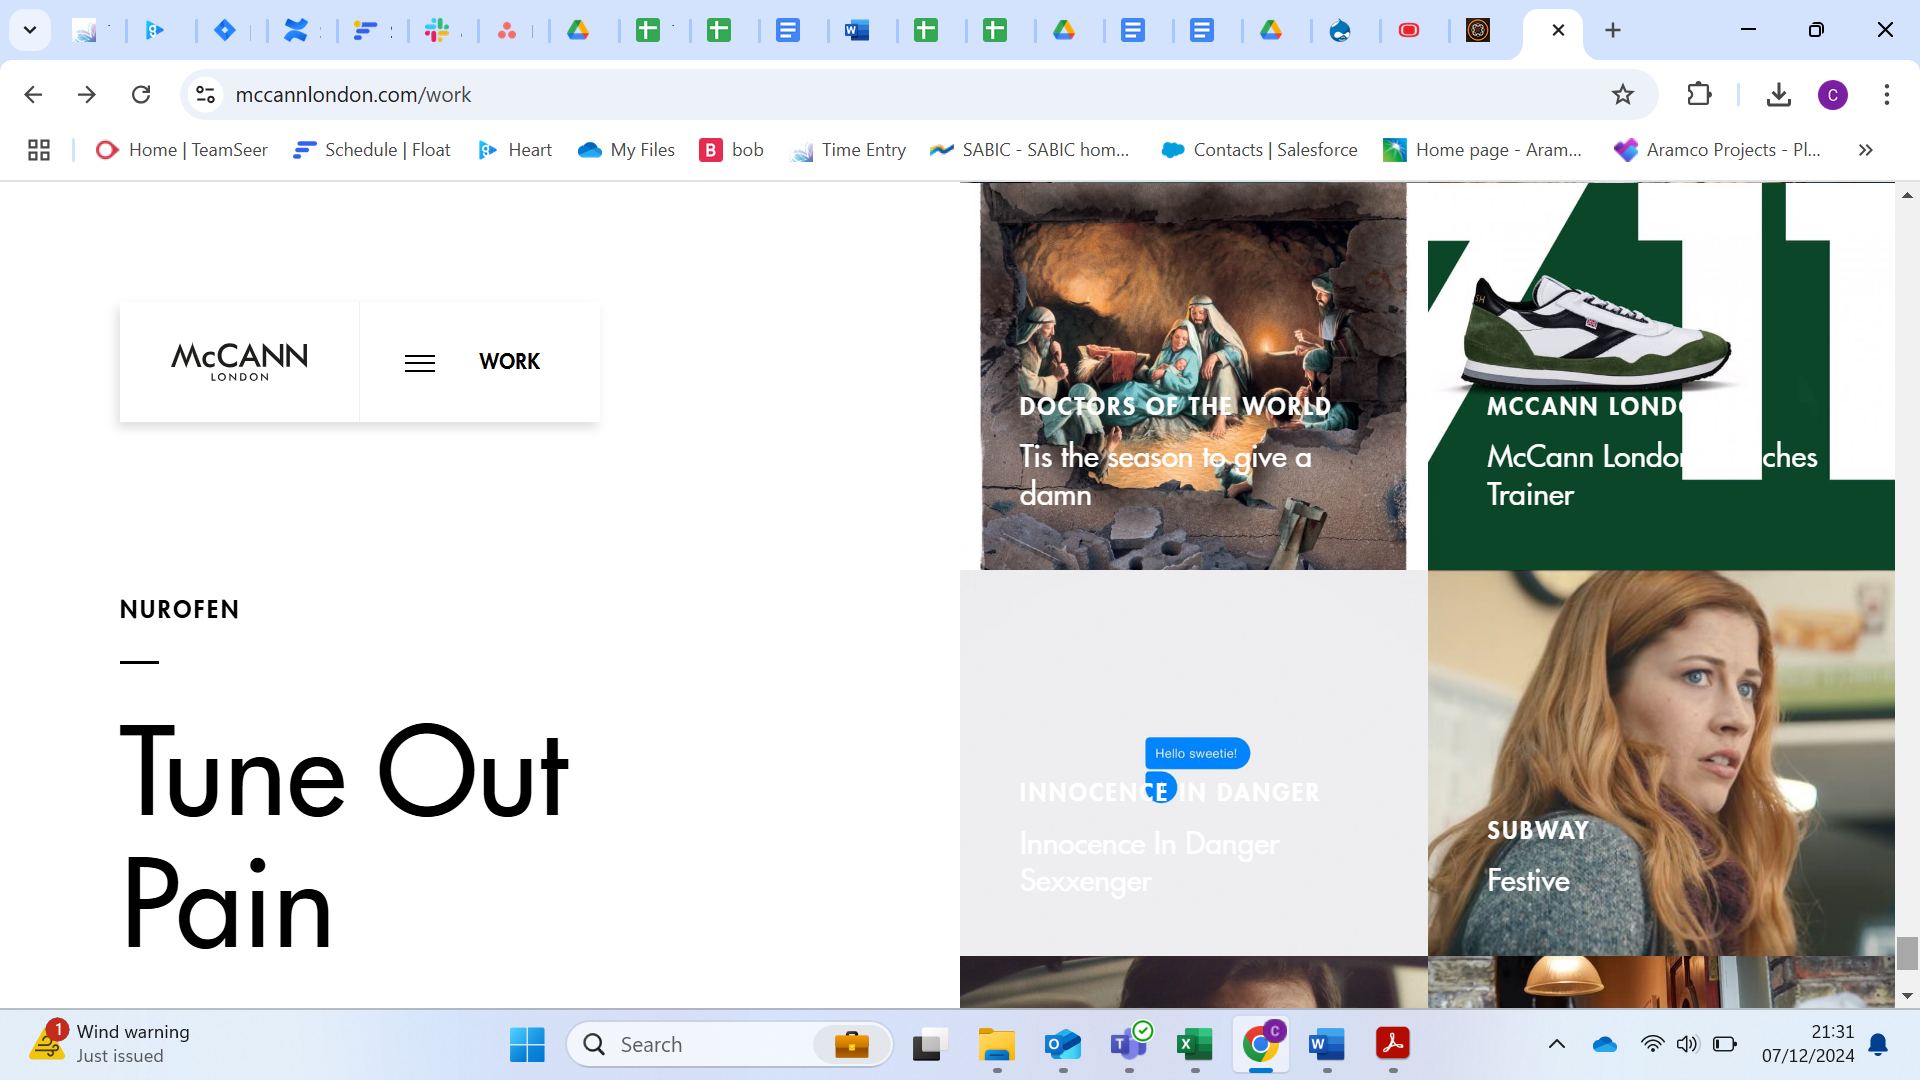Click the page scrollbar down arrow
Screen dimensions: 1920x1080
click(x=1907, y=996)
